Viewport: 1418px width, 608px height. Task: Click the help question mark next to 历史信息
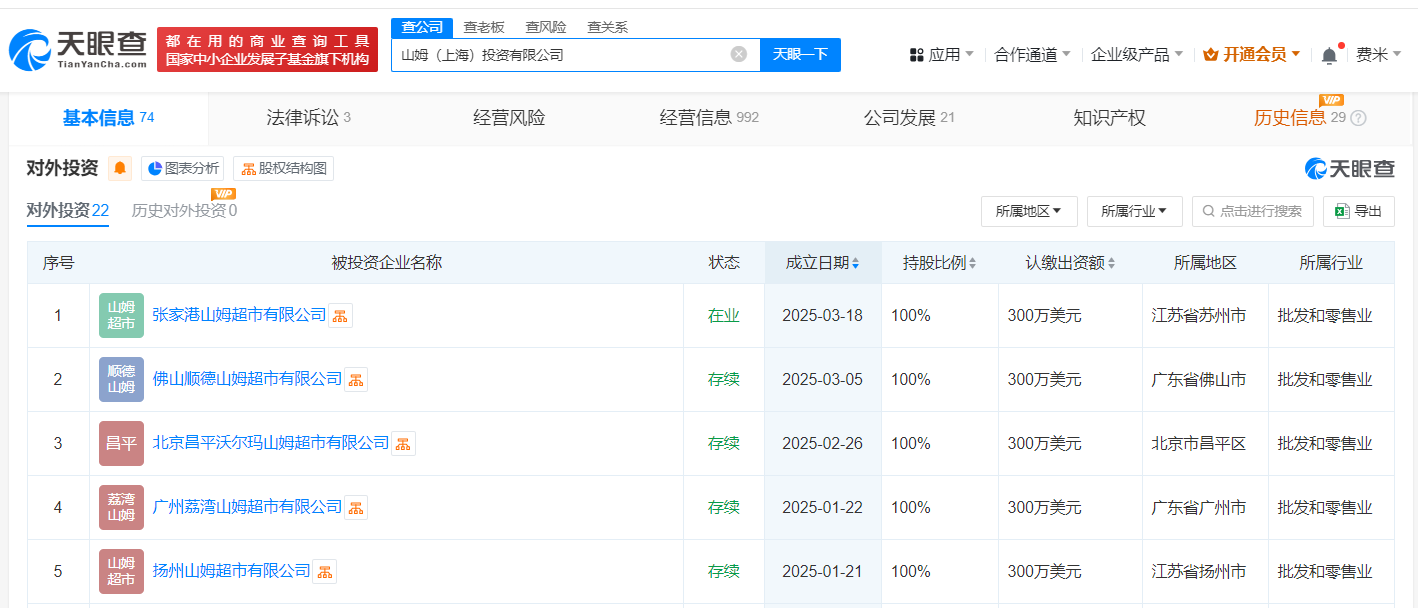[1358, 118]
